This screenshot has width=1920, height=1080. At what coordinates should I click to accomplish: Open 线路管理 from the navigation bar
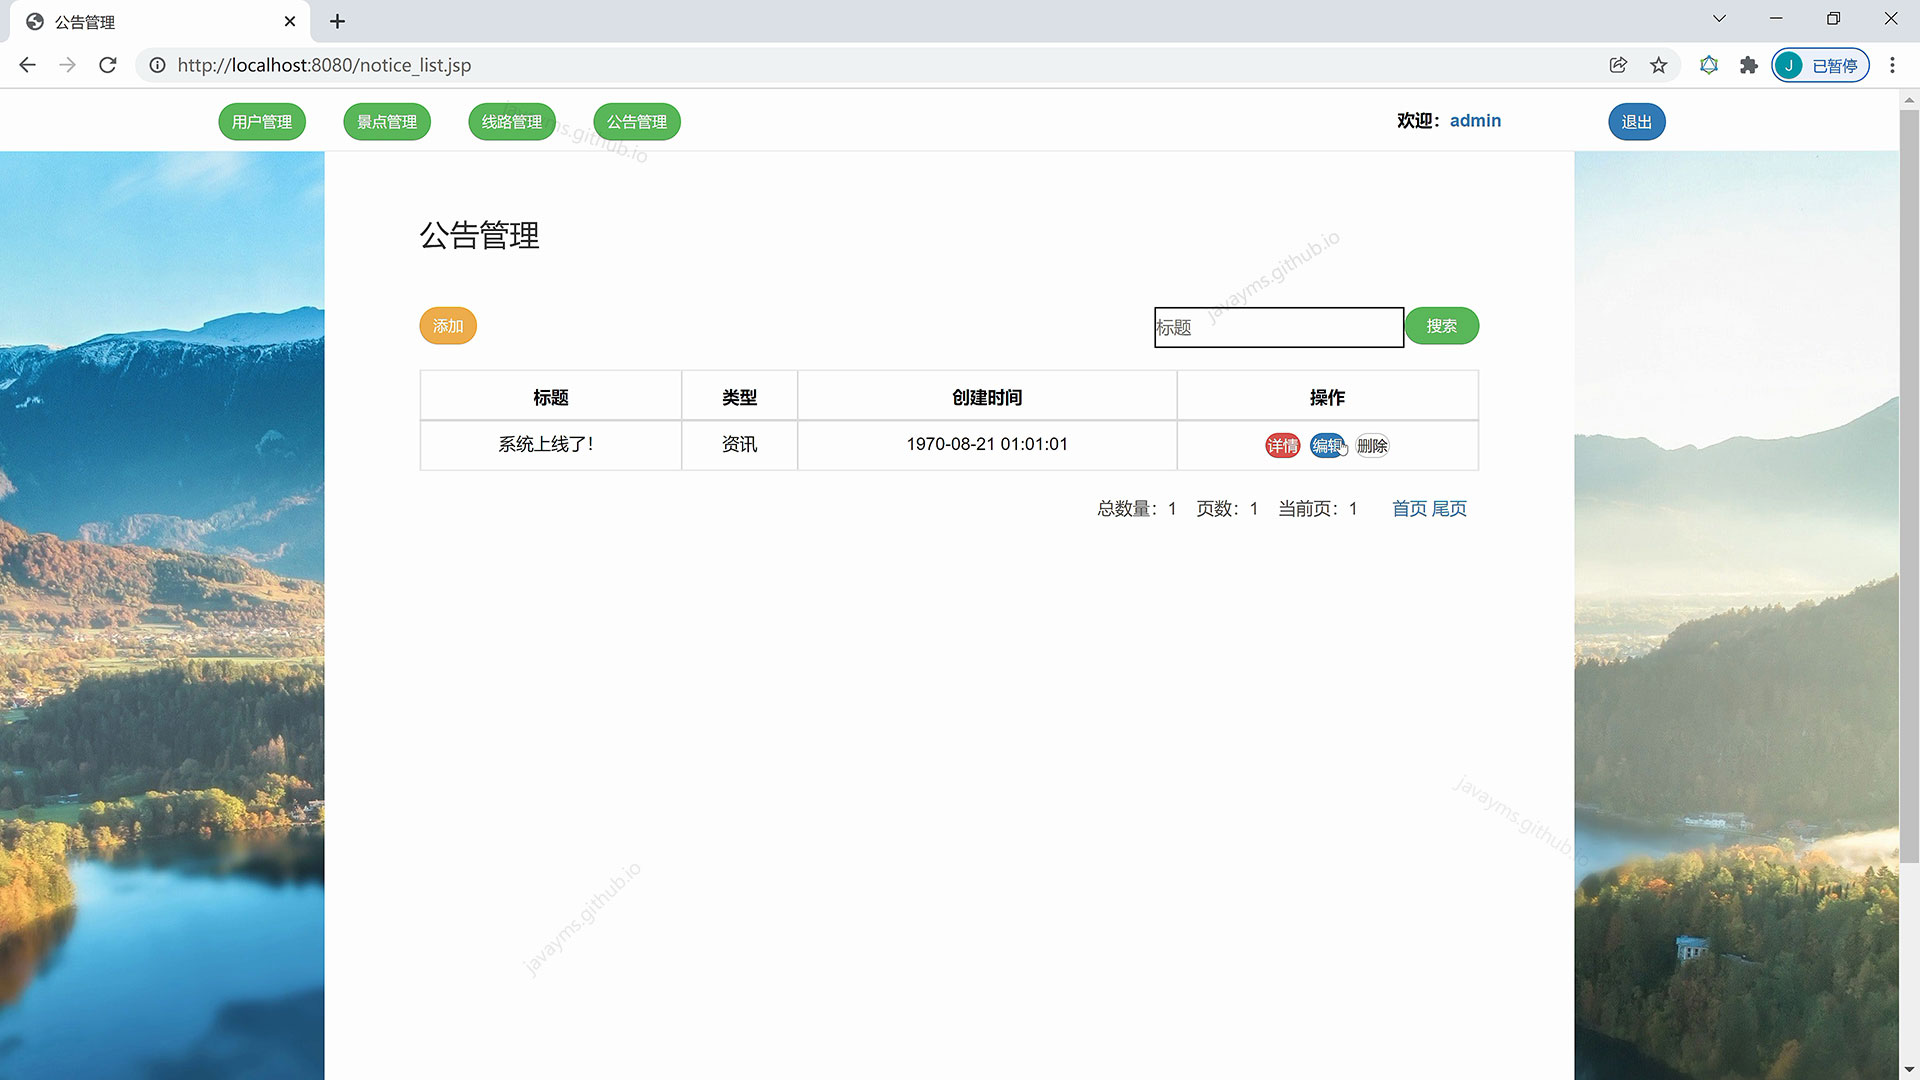coord(511,121)
